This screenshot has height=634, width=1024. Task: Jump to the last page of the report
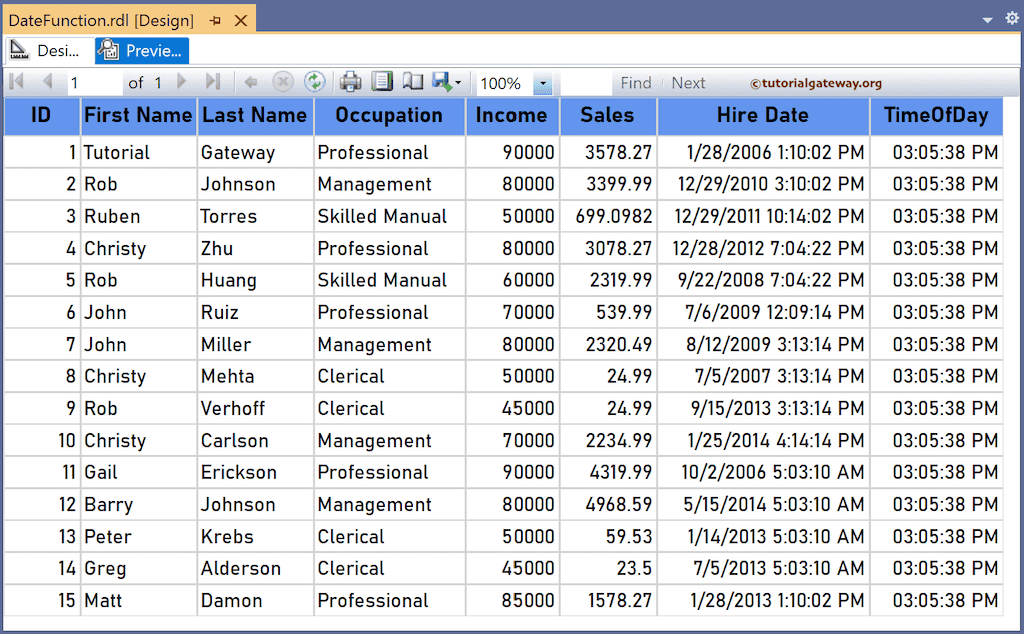[213, 83]
